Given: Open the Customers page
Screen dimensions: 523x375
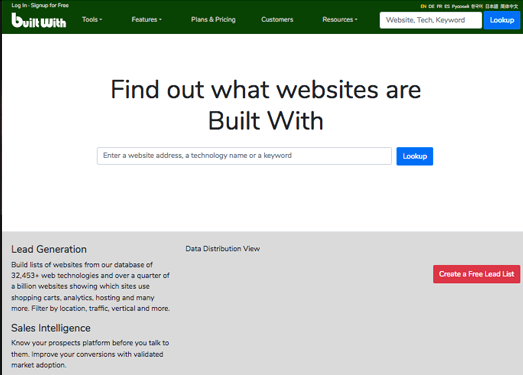Looking at the screenshot, I should [x=277, y=19].
